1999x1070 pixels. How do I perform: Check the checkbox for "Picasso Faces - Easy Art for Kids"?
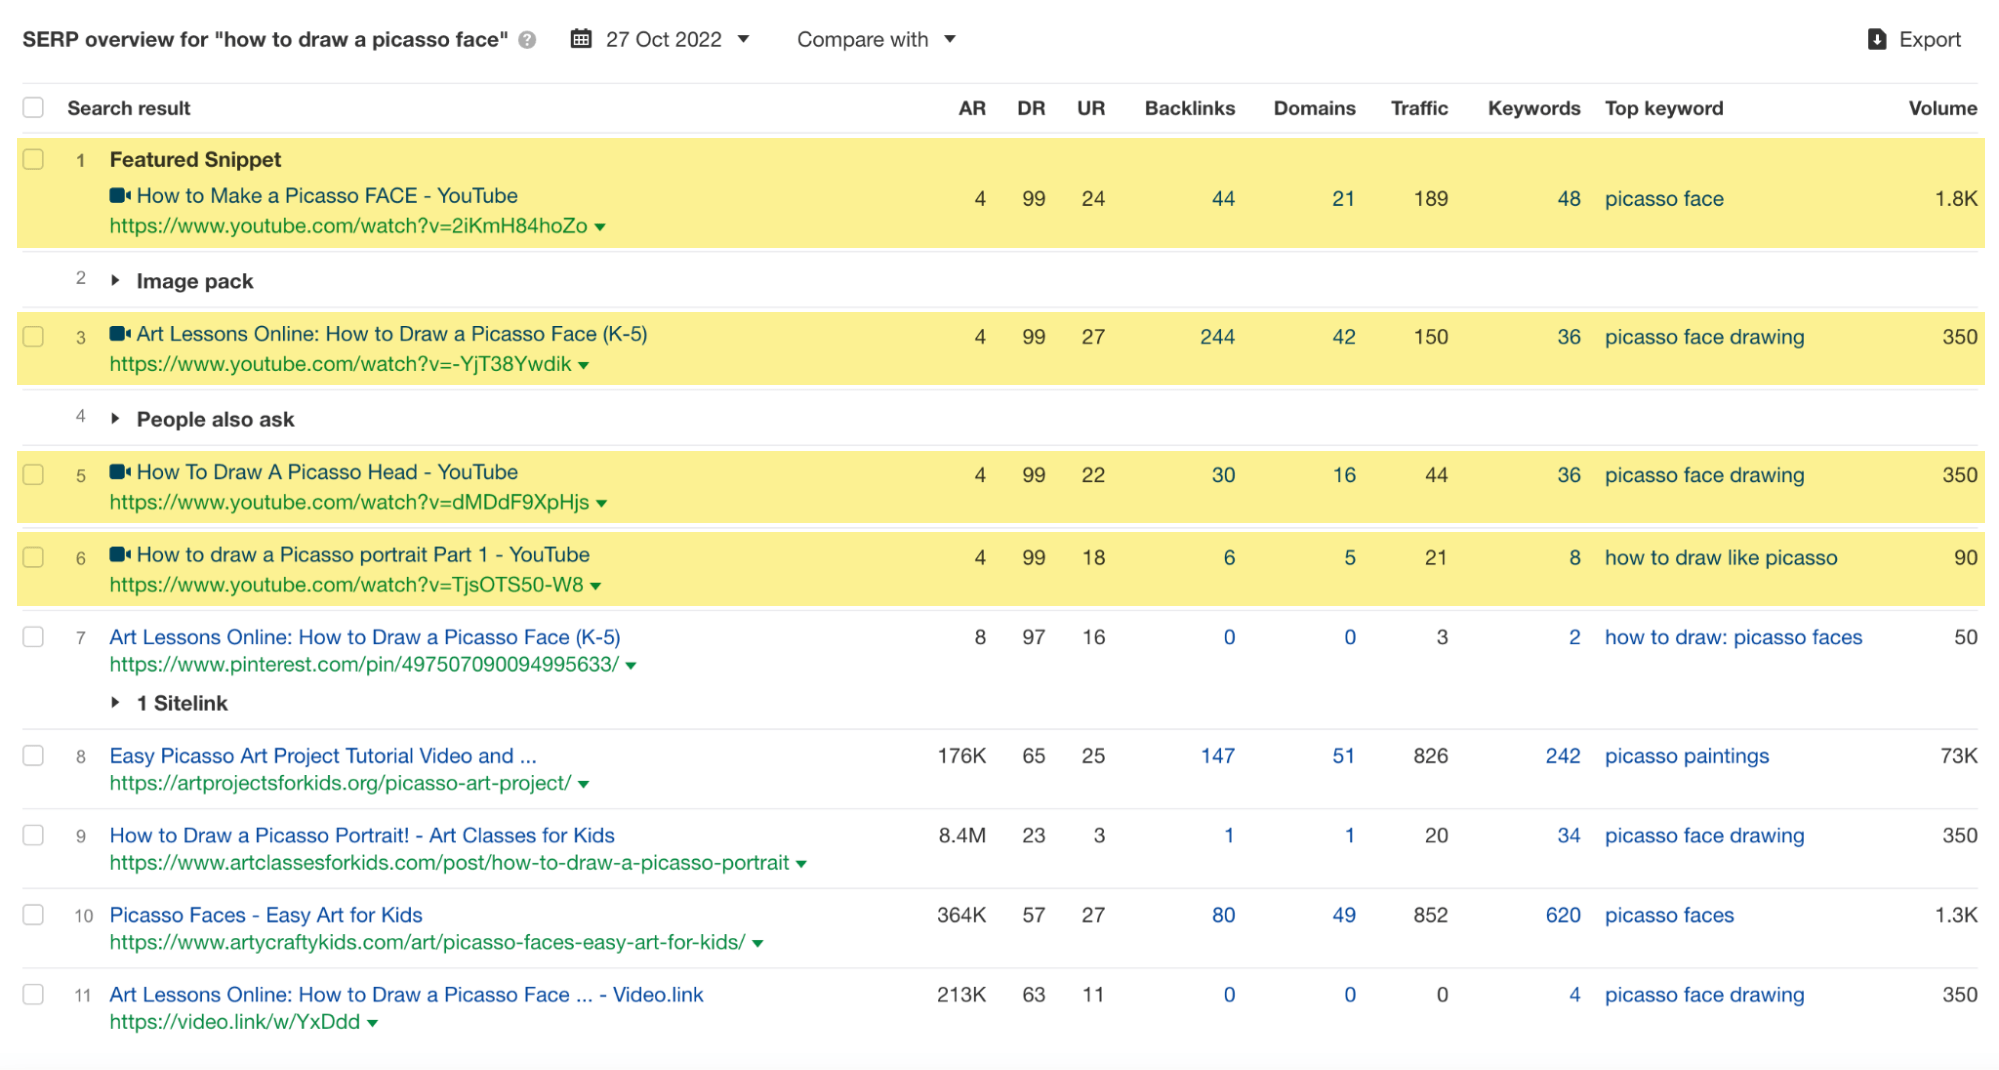click(x=33, y=914)
